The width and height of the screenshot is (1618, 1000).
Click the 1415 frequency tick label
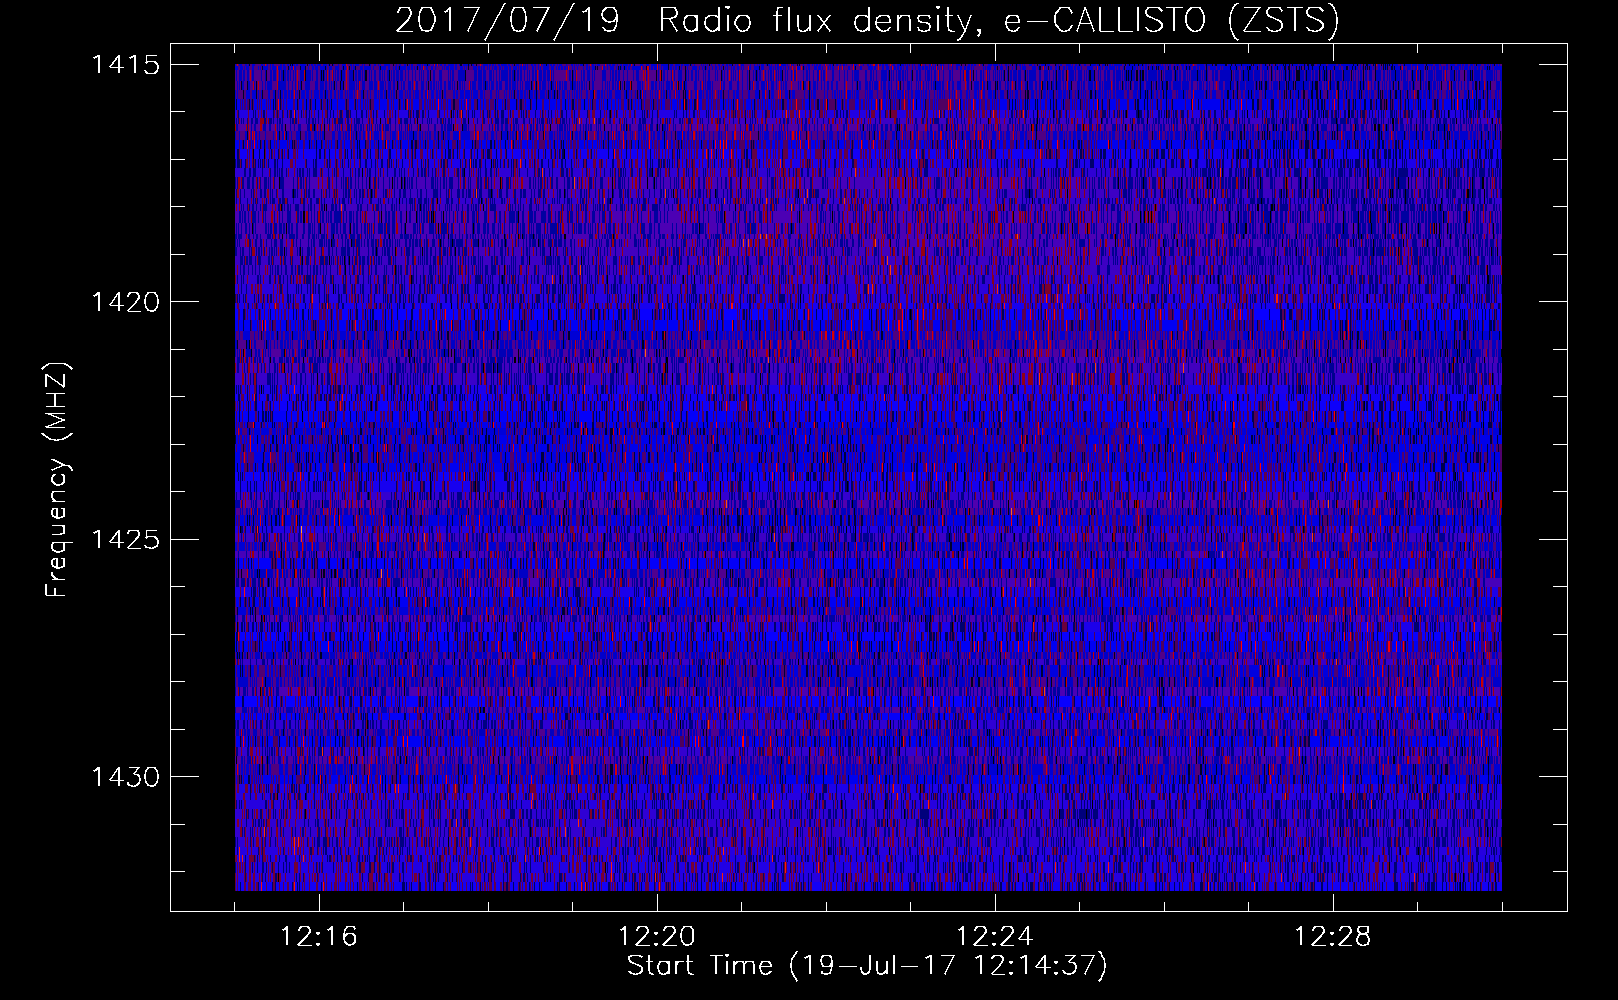(124, 65)
